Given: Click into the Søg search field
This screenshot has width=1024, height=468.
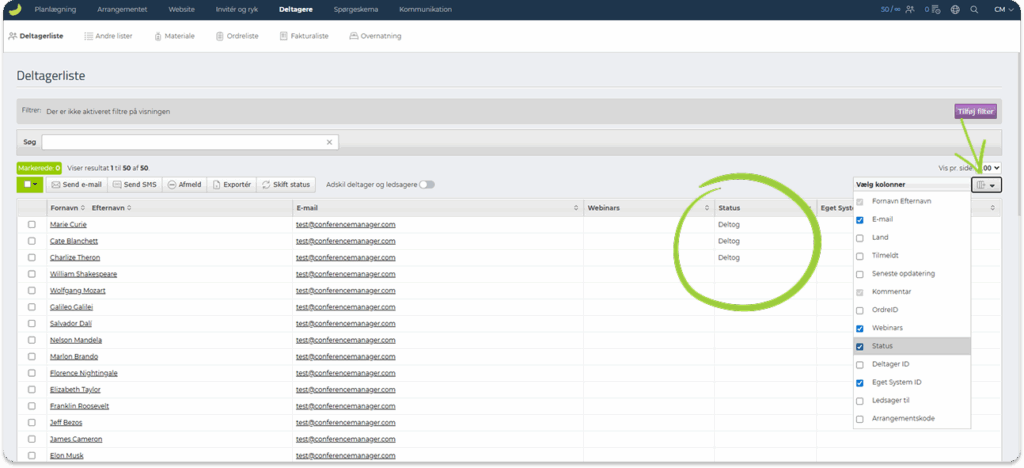Looking at the screenshot, I should (185, 142).
